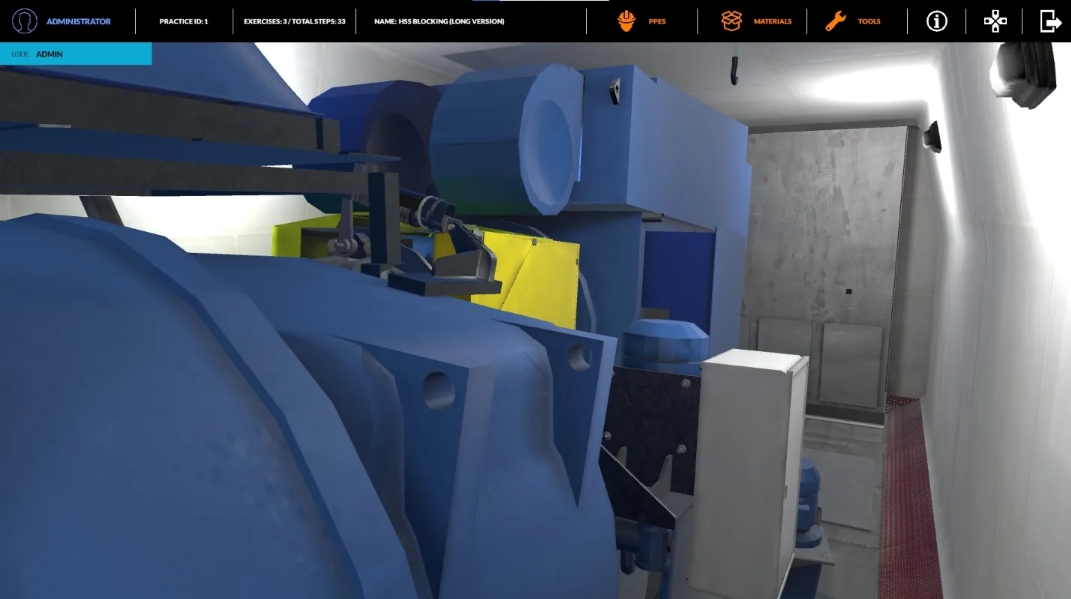Viewport: 1071px width, 599px height.
Task: Click the administrator profile avatar icon
Action: [24, 21]
